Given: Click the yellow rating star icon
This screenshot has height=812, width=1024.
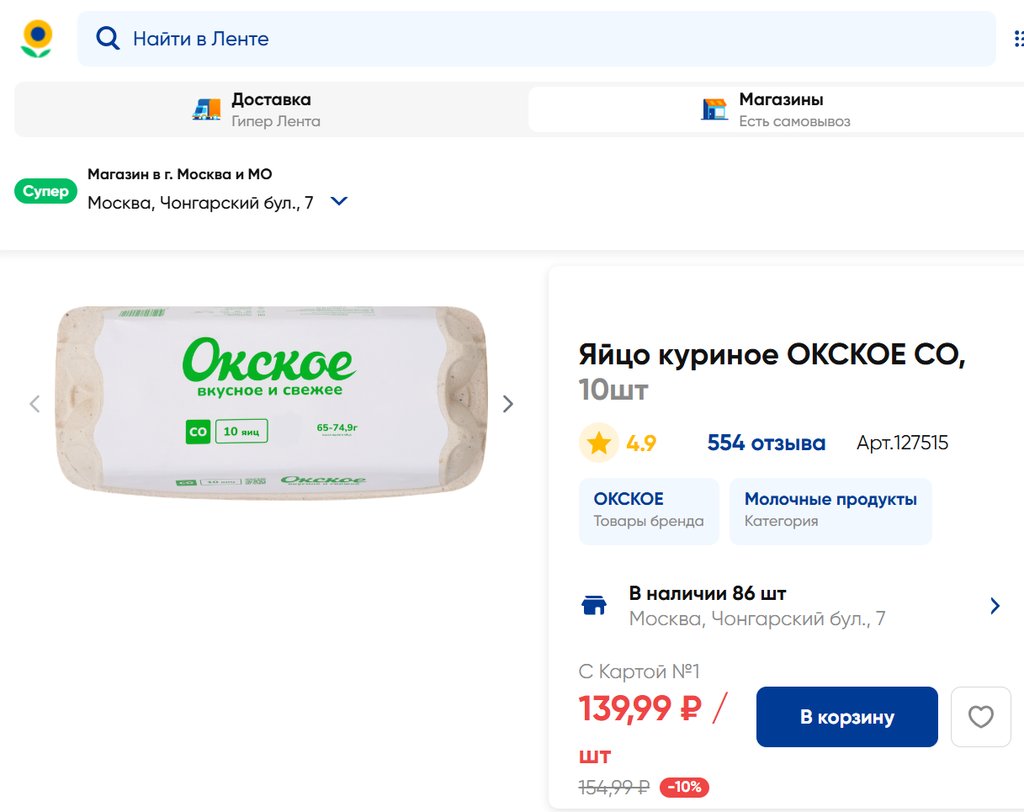Looking at the screenshot, I should (x=598, y=443).
